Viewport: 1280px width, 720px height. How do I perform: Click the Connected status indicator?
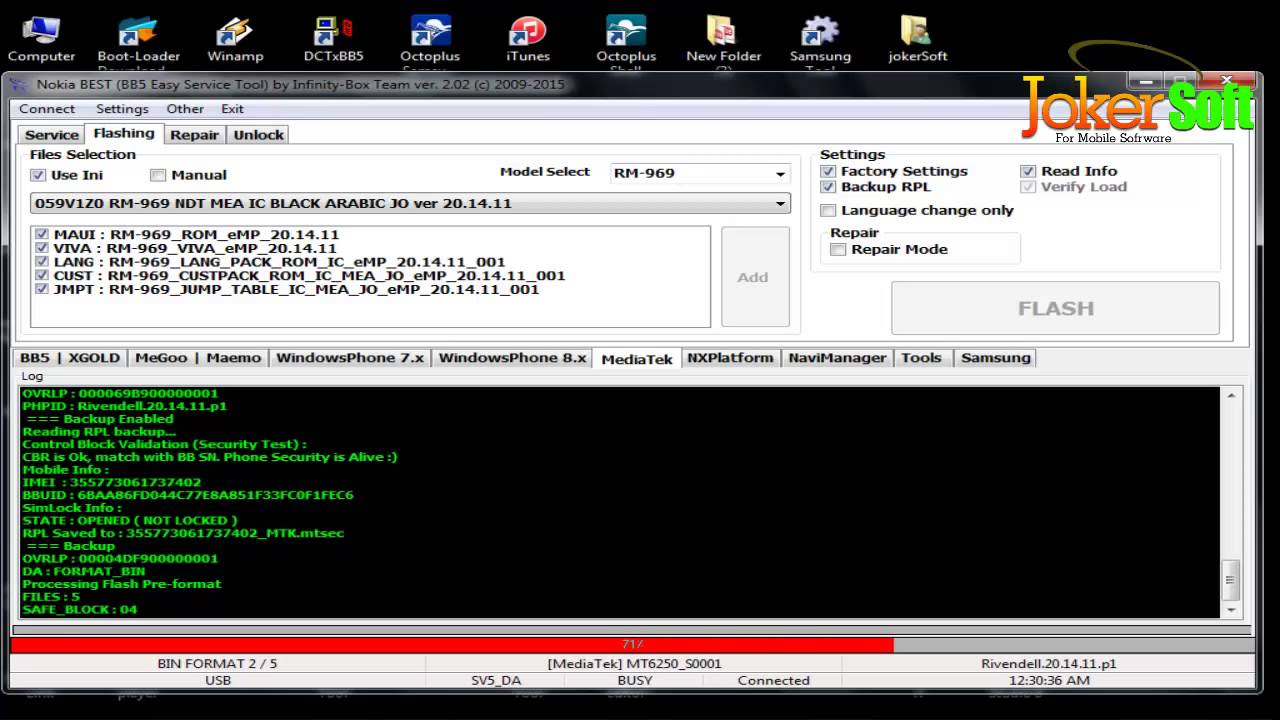pyautogui.click(x=773, y=680)
